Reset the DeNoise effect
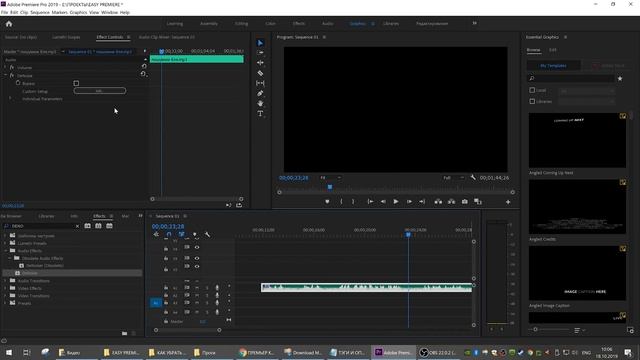Screen dimensions: 640x360 [143, 74]
